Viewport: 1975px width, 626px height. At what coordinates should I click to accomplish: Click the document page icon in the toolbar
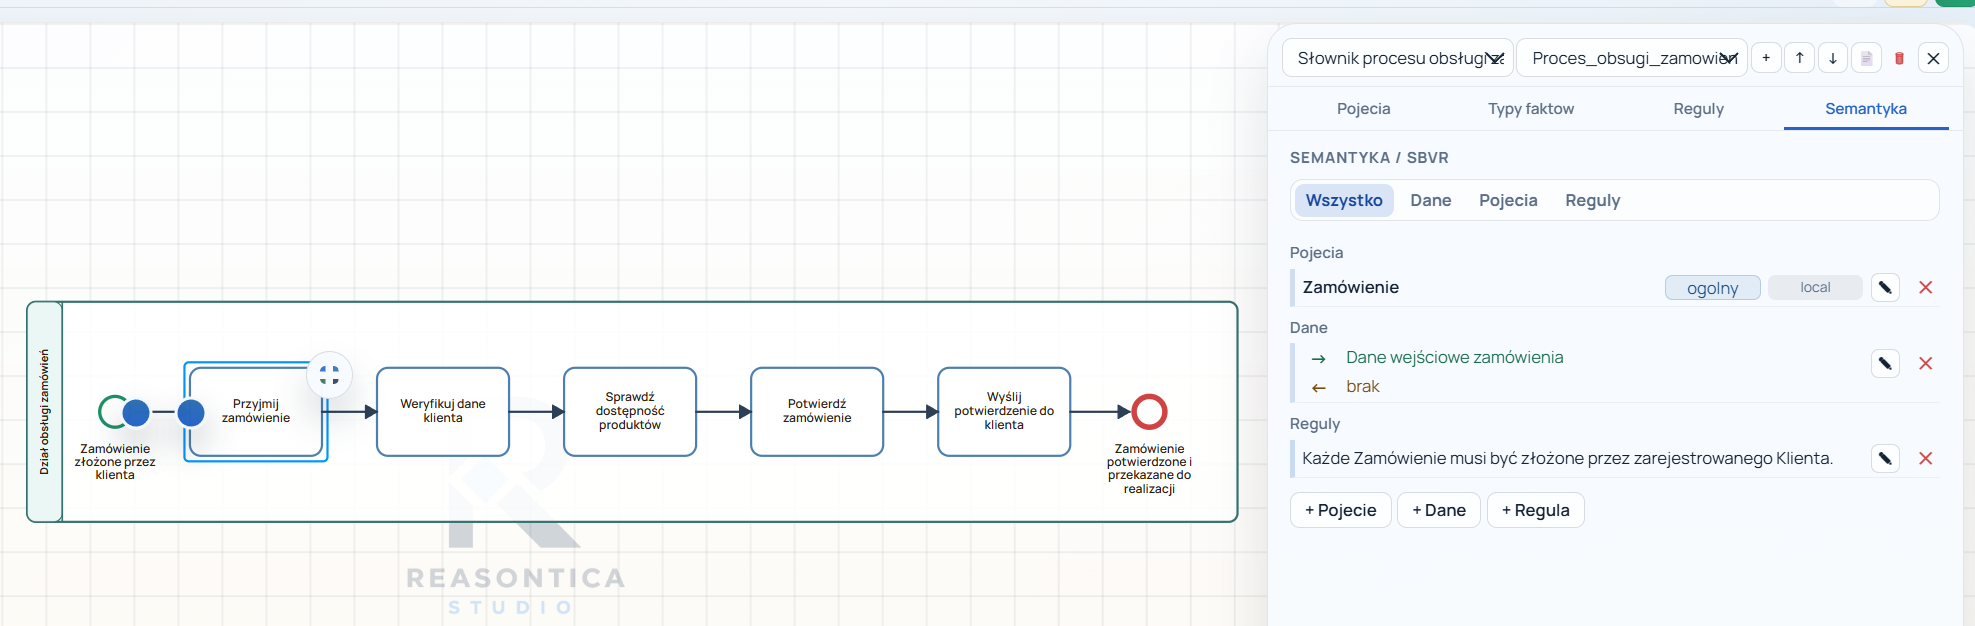1866,58
